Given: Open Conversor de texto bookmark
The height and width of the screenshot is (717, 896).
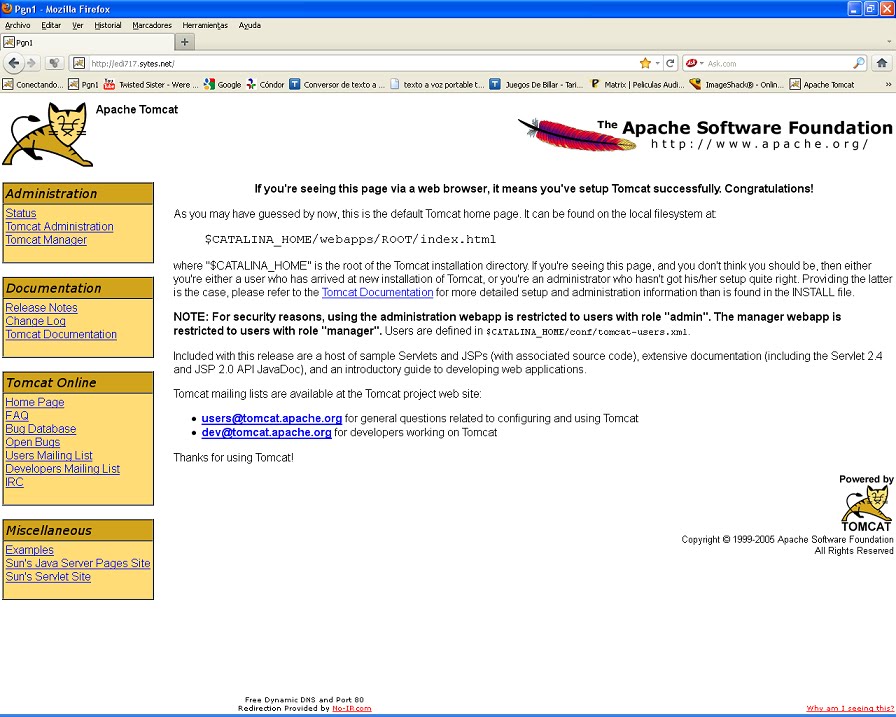Looking at the screenshot, I should pos(337,84).
